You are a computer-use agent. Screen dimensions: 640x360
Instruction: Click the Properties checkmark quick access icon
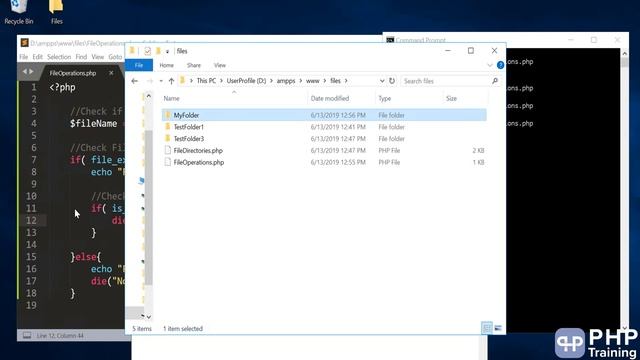pyautogui.click(x=147, y=51)
